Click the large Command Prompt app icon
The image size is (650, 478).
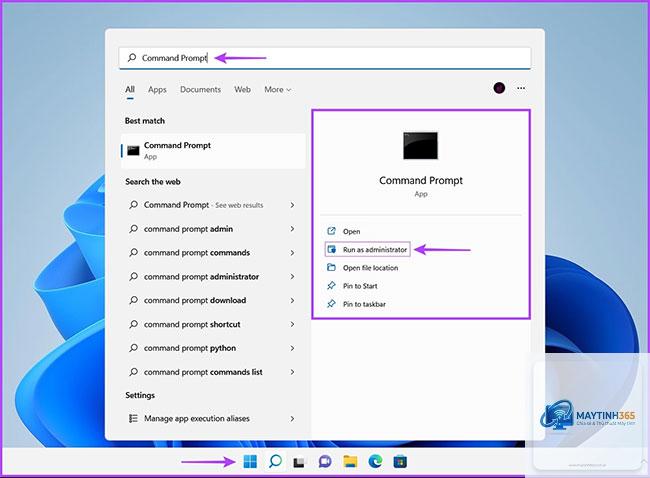420,146
